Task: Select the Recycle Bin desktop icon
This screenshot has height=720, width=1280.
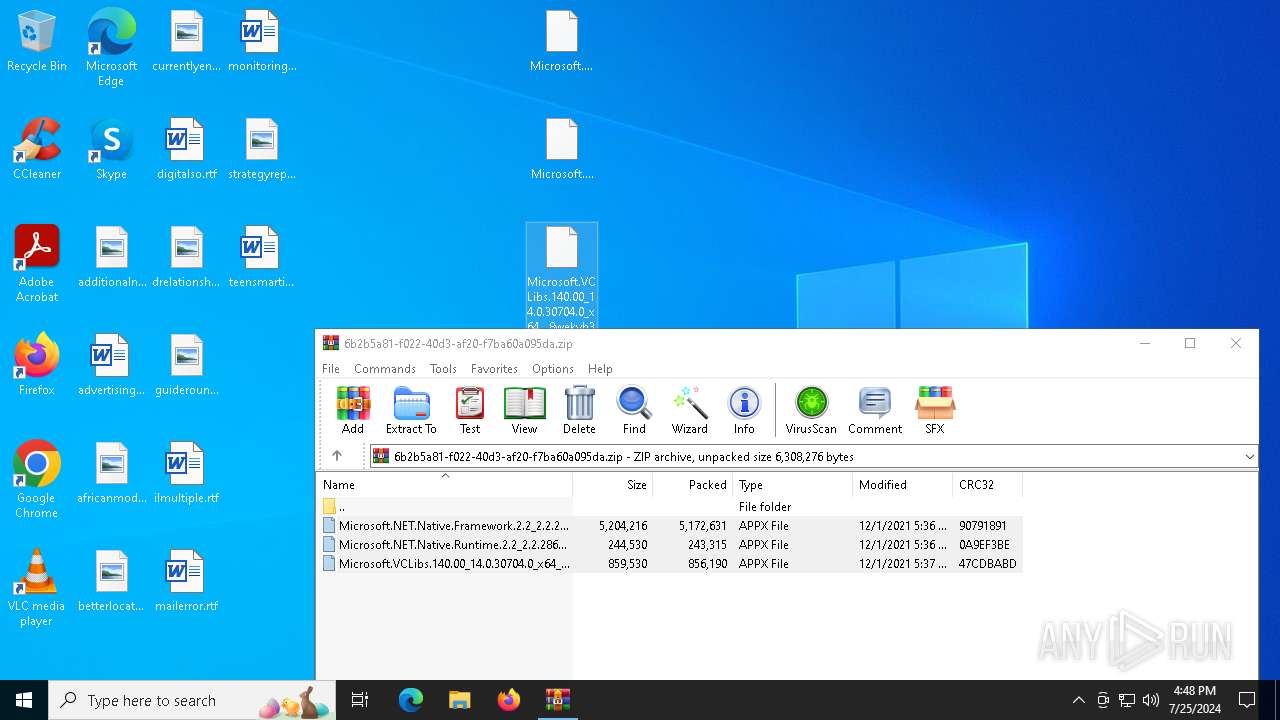Action: pos(37,43)
